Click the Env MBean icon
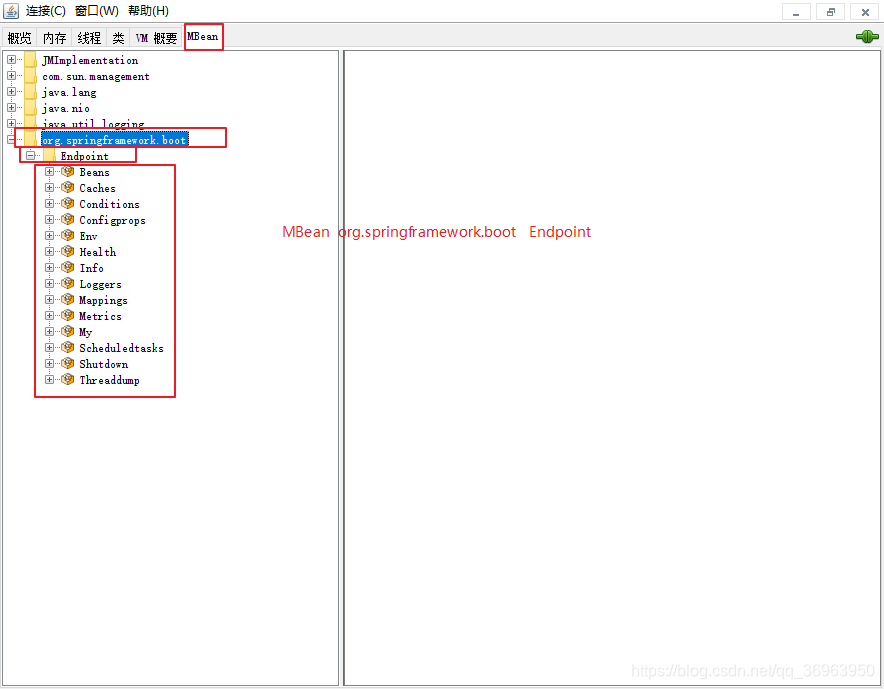The height and width of the screenshot is (689, 884). tap(68, 235)
